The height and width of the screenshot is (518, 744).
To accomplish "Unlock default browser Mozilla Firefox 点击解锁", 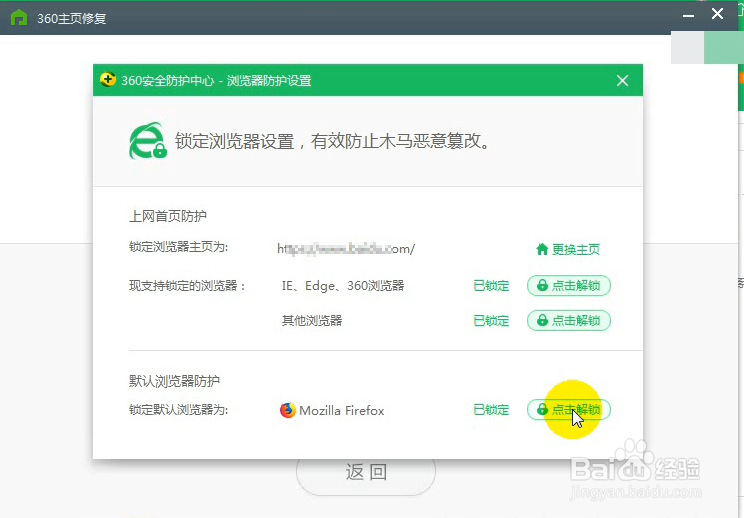I will pos(568,410).
